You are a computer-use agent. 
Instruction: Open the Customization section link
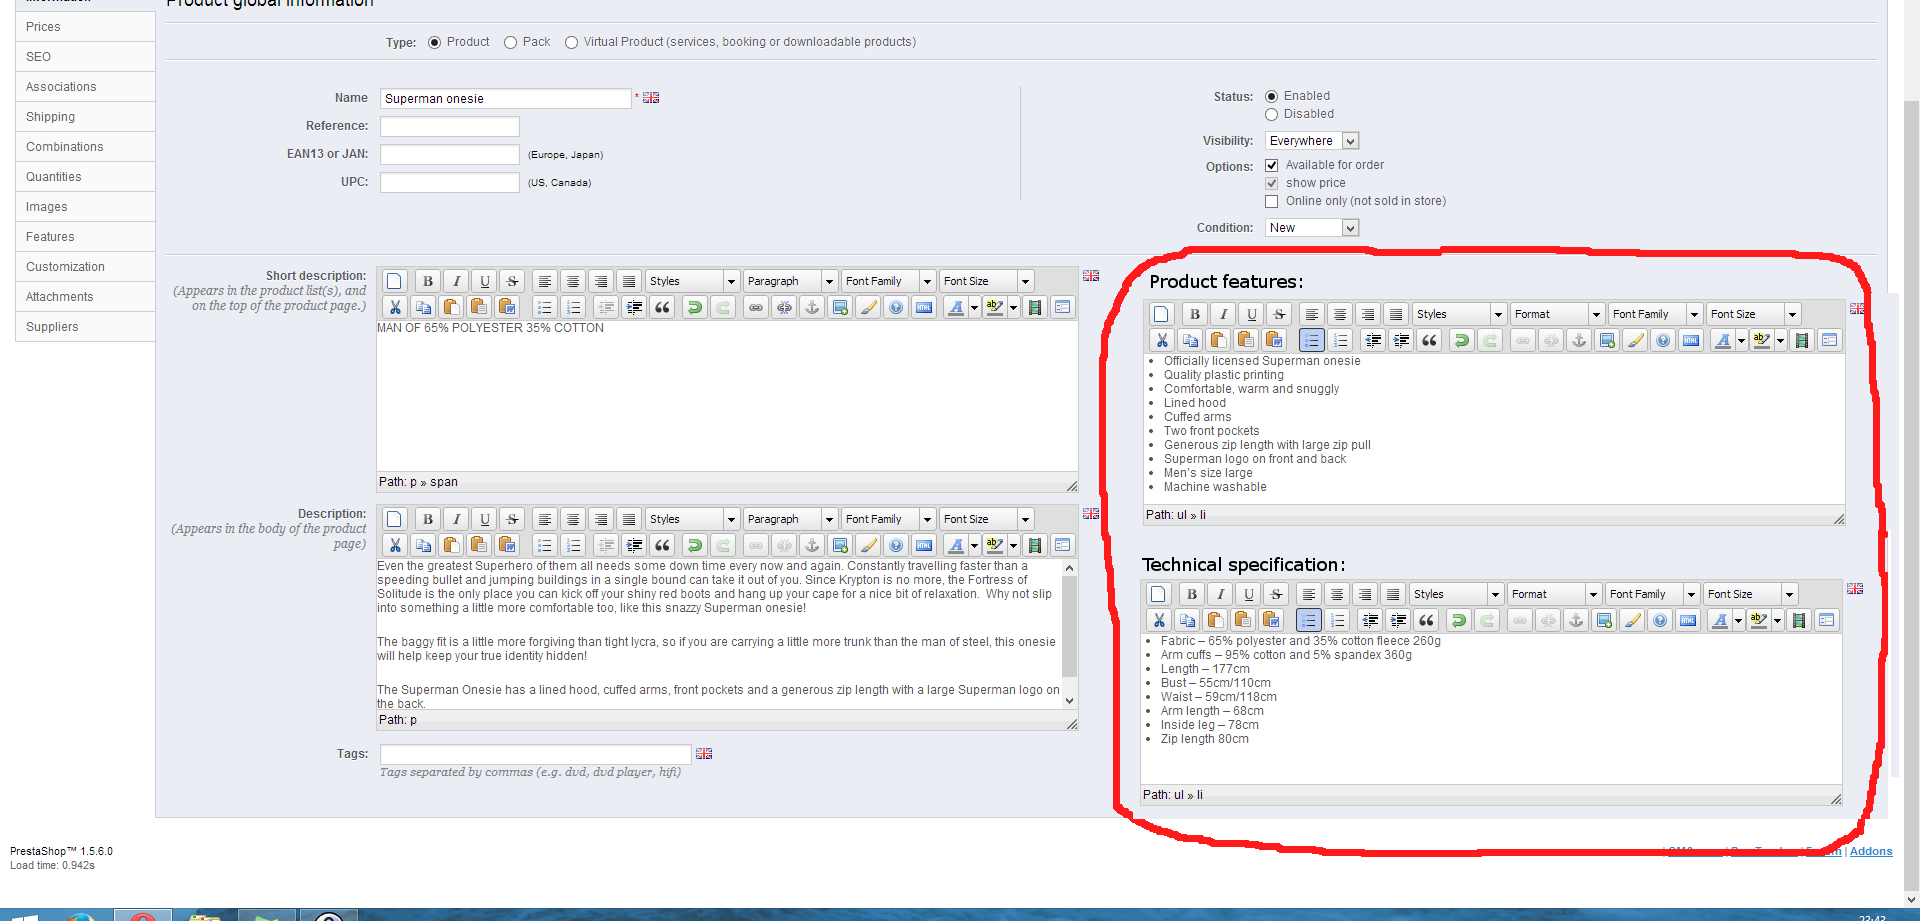pos(85,267)
